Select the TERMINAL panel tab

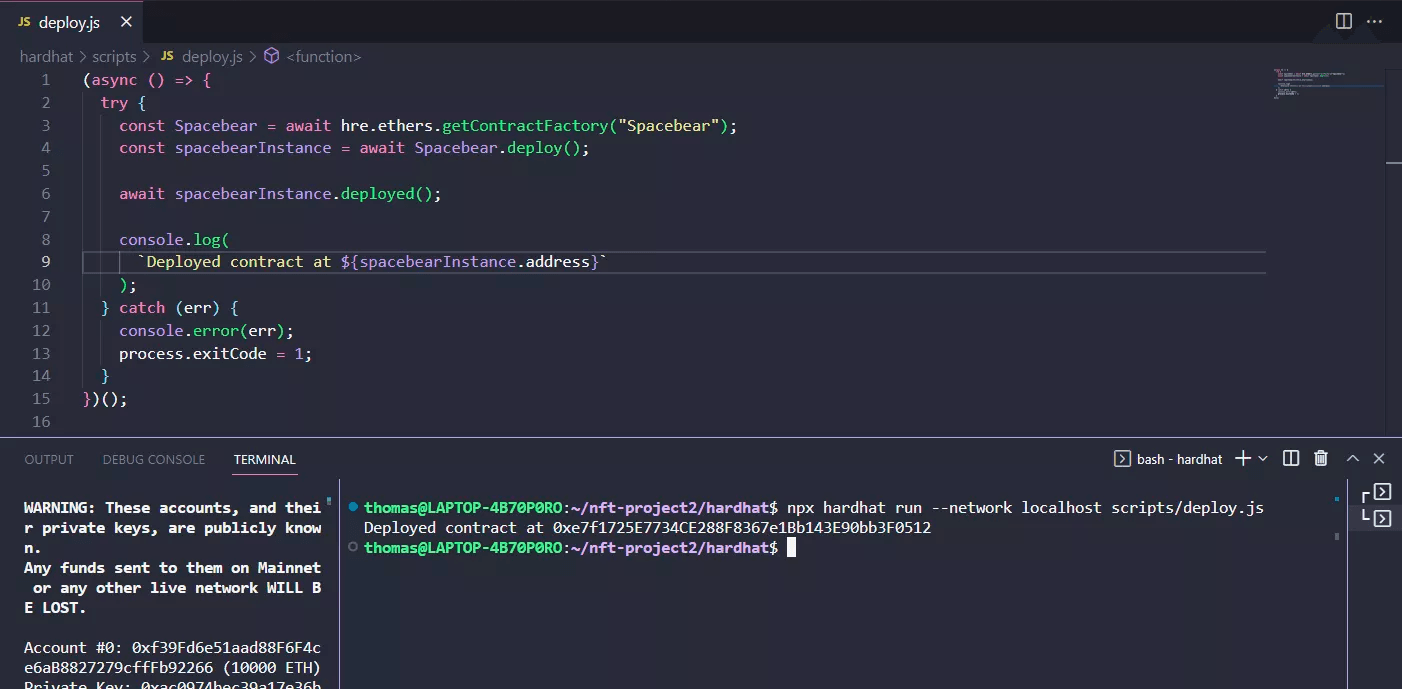pyautogui.click(x=265, y=459)
